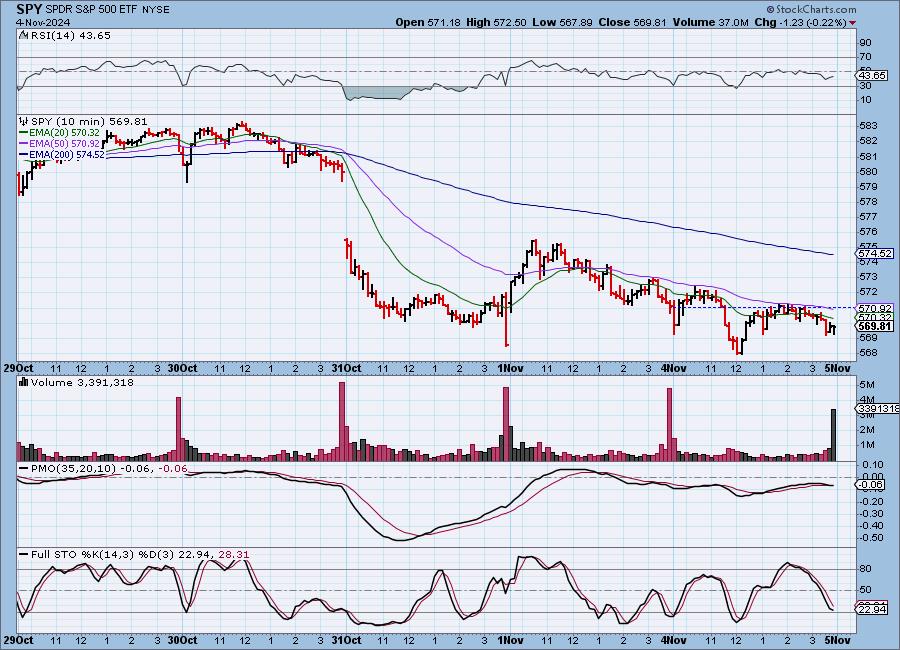The width and height of the screenshot is (900, 650).
Task: Click the red down-triangle beside the Chg value
Action: click(852, 23)
